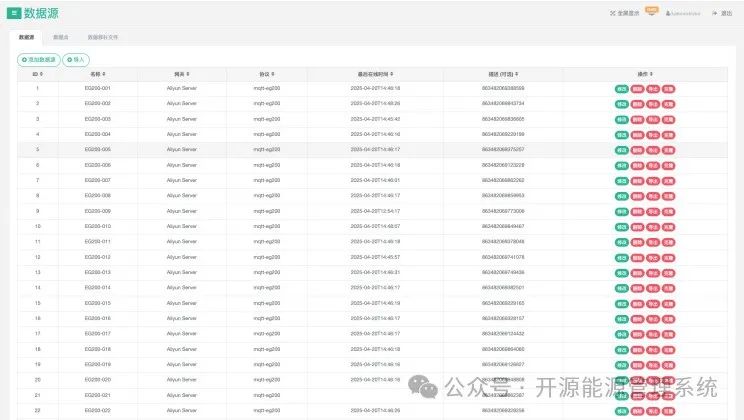Select the name cell EG200-001
Viewport: 744px width, 420px height.
pyautogui.click(x=98, y=88)
